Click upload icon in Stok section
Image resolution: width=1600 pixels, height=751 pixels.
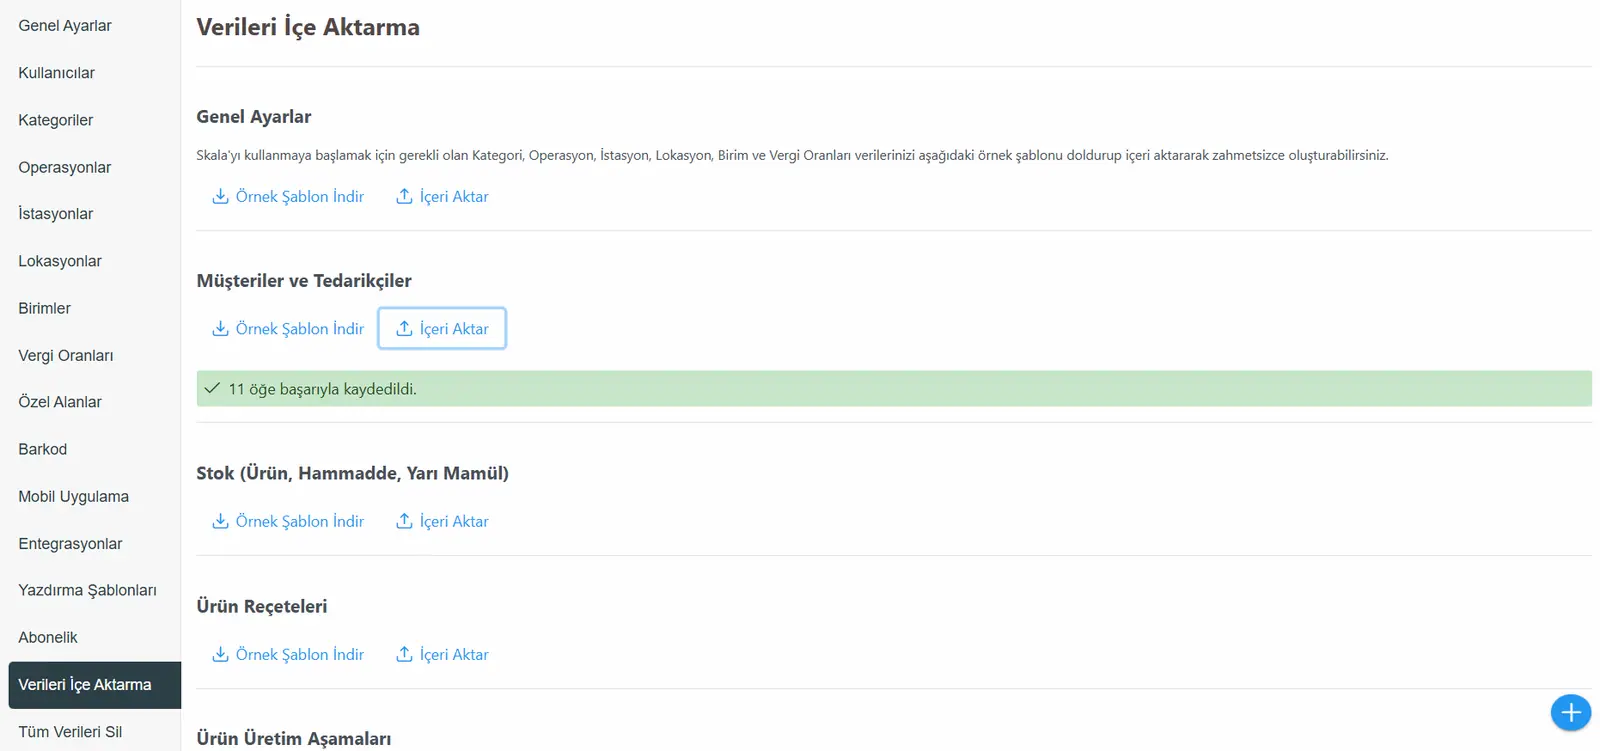tap(404, 521)
